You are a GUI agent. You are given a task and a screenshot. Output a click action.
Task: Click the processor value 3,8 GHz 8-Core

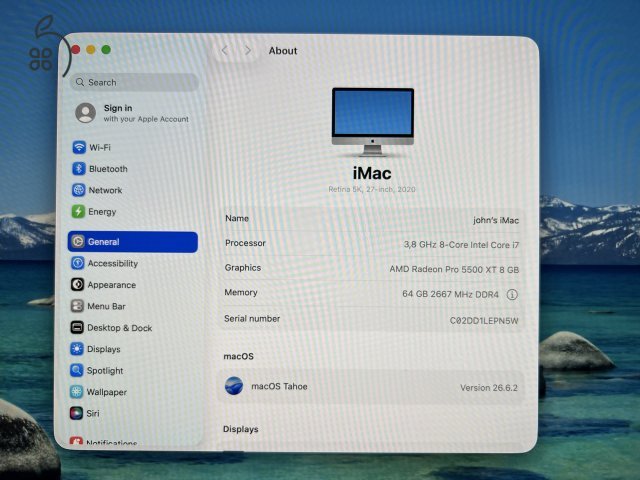click(x=461, y=245)
